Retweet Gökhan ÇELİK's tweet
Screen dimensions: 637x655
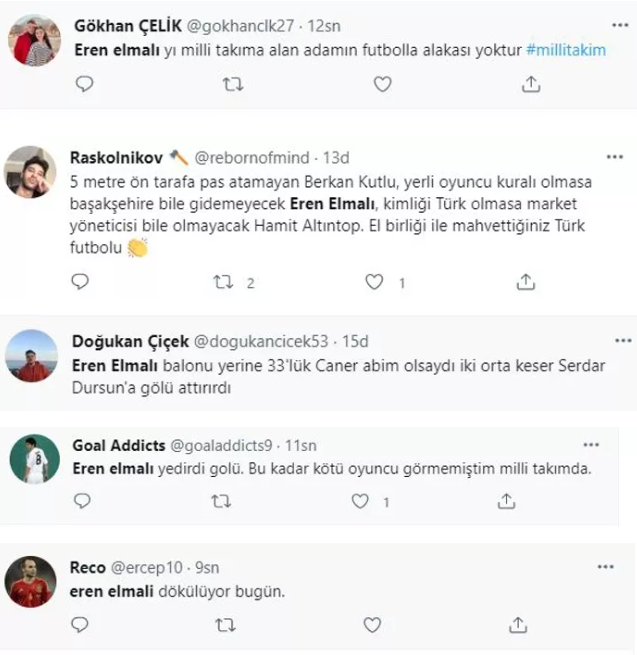(x=232, y=86)
